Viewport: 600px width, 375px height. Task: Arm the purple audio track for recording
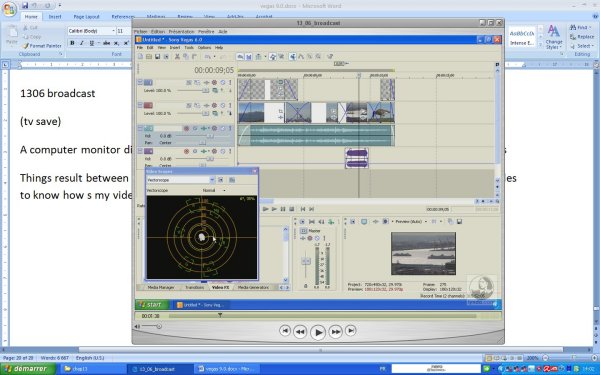point(186,151)
